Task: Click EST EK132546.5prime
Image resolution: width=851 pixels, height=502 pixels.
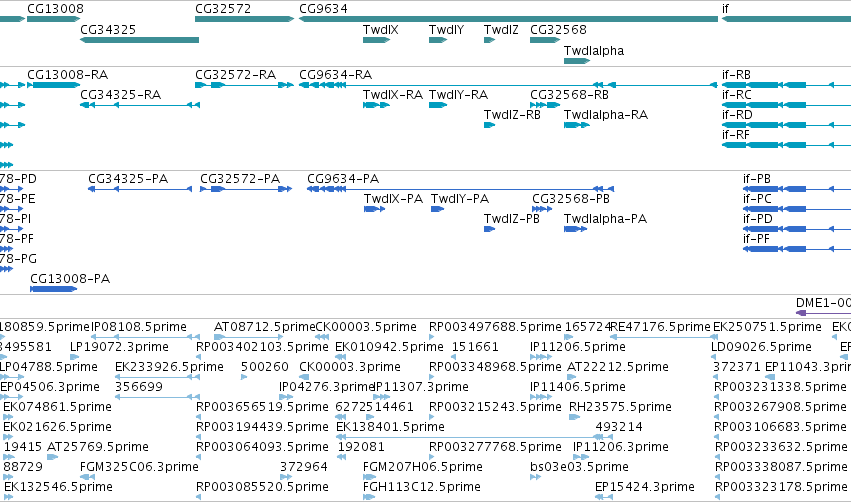Action: coord(9,498)
